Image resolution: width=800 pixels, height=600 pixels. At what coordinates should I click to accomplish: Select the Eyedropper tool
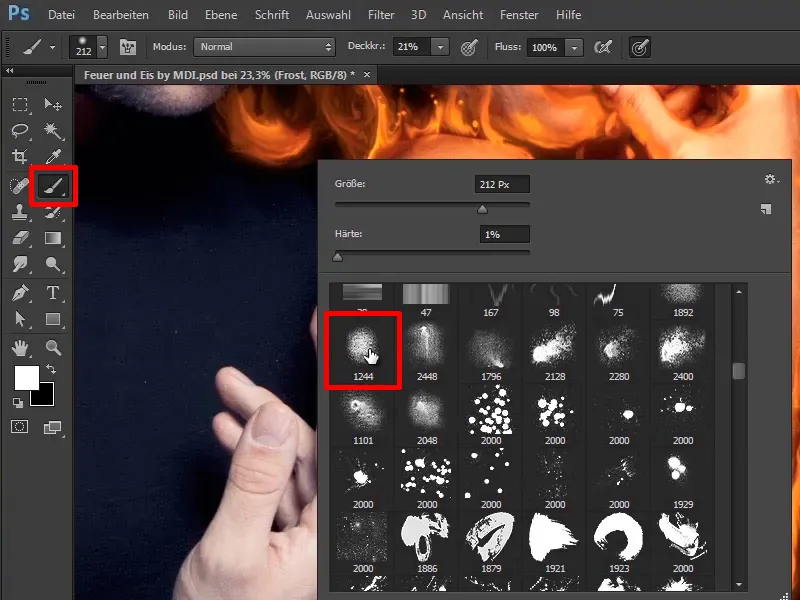click(53, 156)
